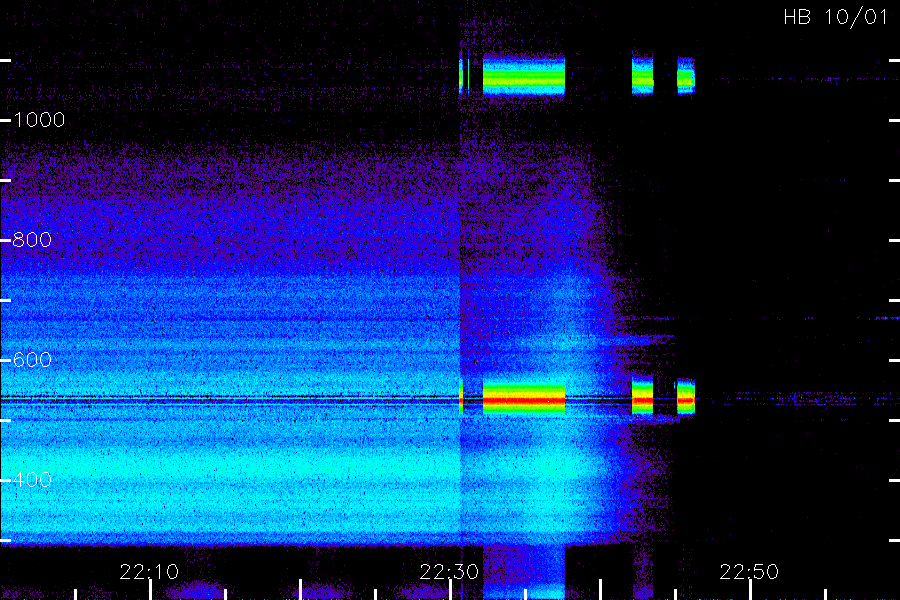Click the HB 10/01 header label
This screenshot has height=600, width=900.
pyautogui.click(x=835, y=17)
